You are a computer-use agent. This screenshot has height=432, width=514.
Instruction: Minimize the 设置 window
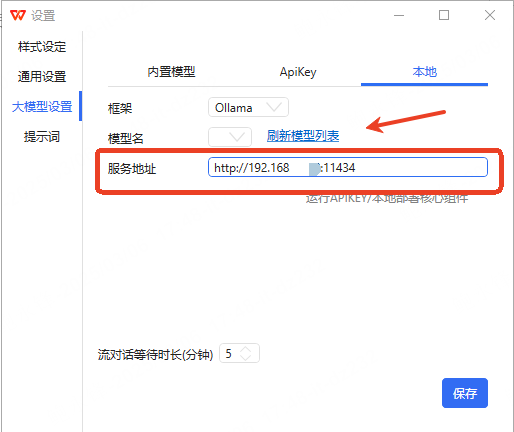pos(399,15)
